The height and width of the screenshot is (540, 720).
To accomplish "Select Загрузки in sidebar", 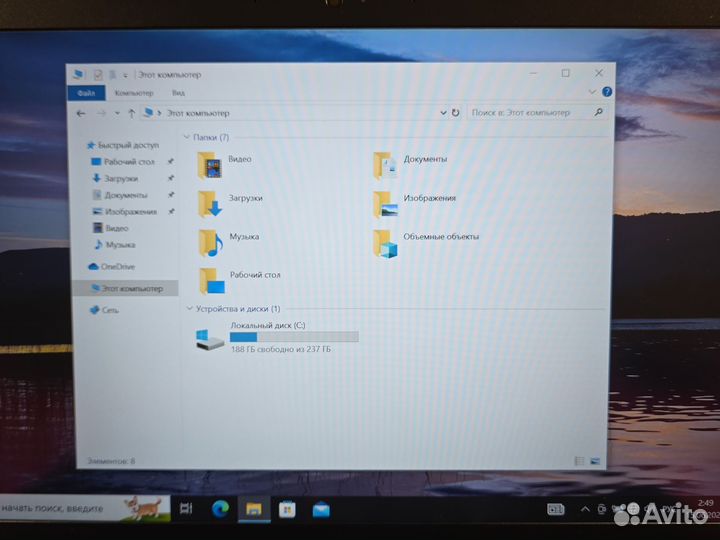I will 115,178.
